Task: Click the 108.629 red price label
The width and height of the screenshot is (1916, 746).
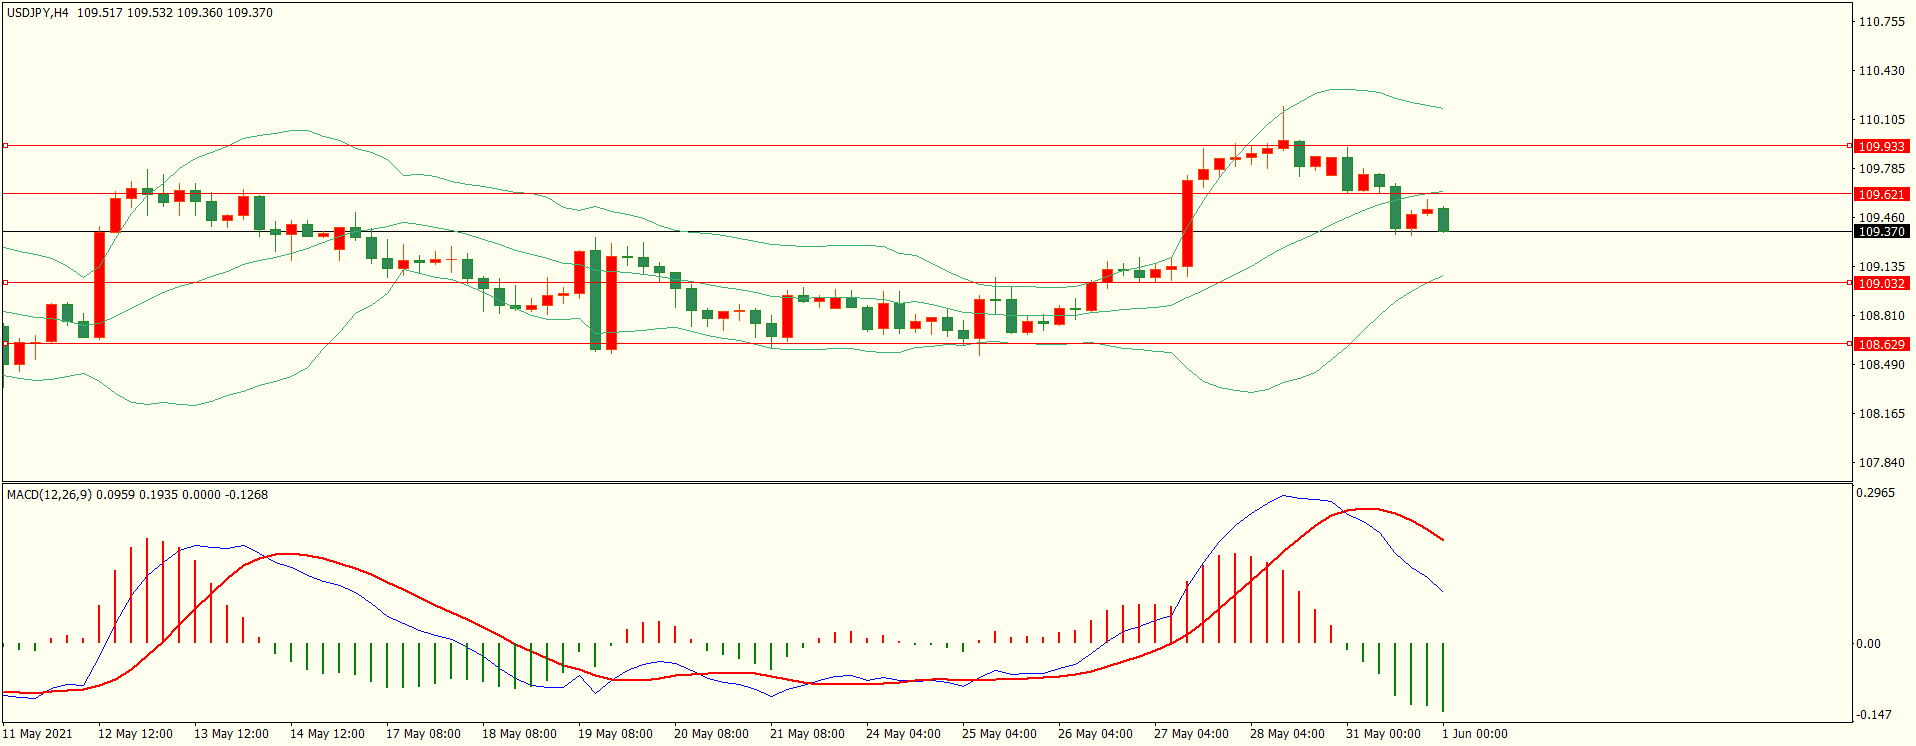Action: click(x=1880, y=344)
